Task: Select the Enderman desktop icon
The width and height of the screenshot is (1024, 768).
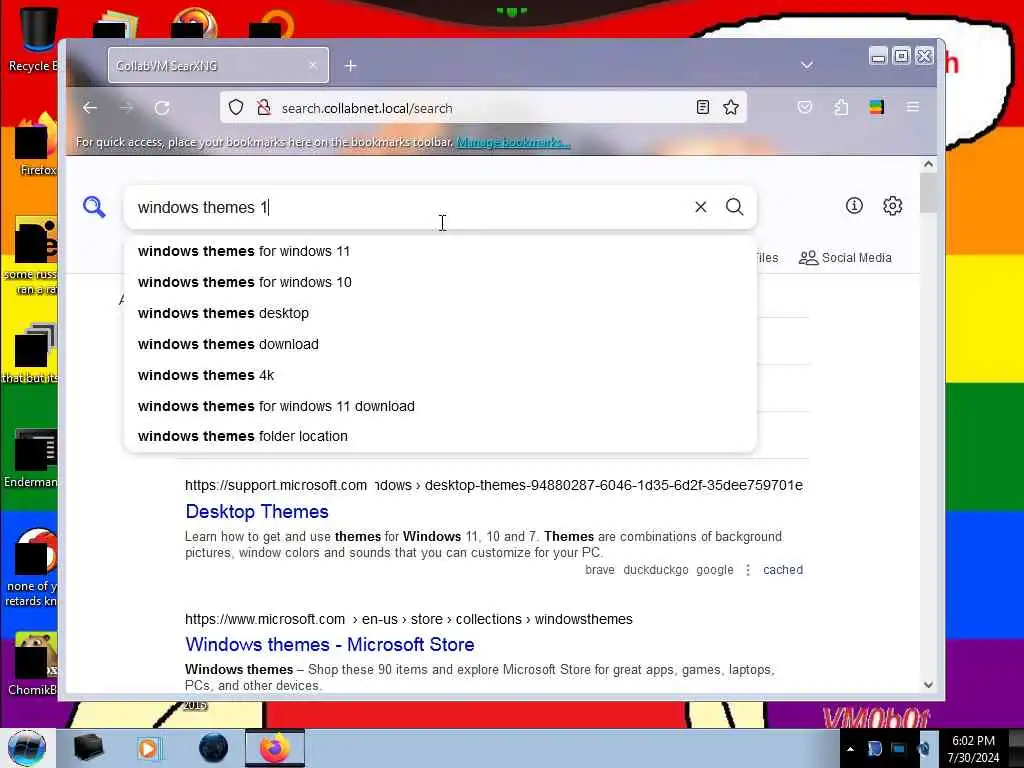Action: click(31, 459)
